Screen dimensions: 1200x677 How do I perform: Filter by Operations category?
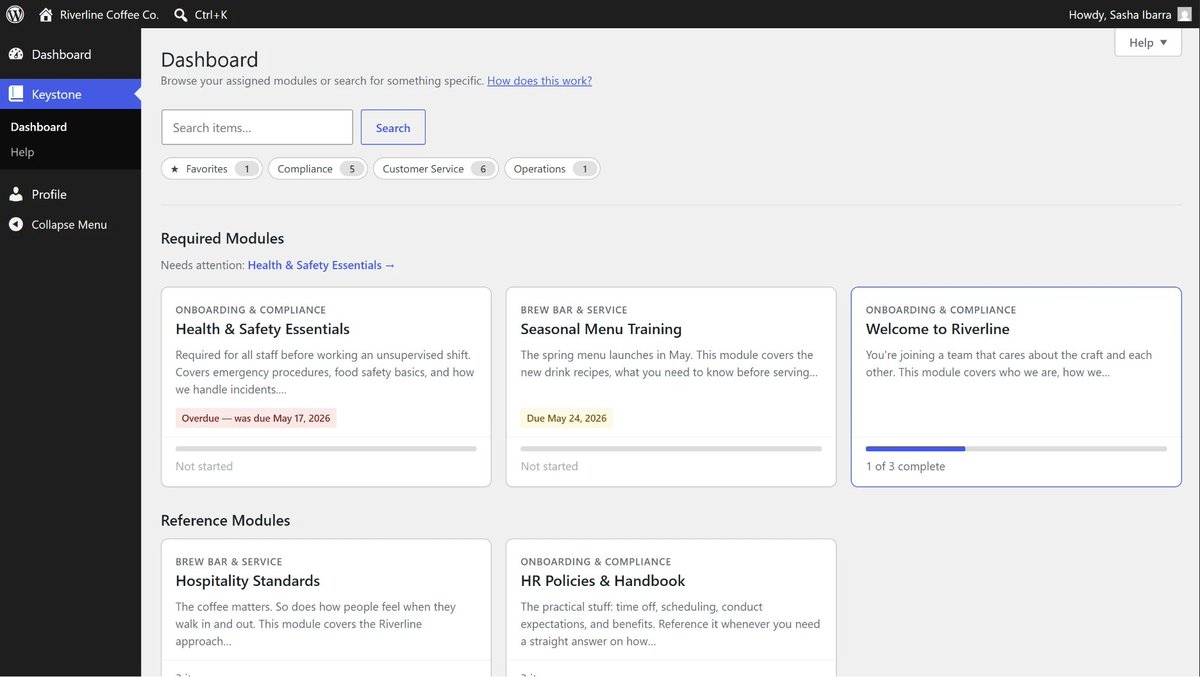tap(552, 169)
